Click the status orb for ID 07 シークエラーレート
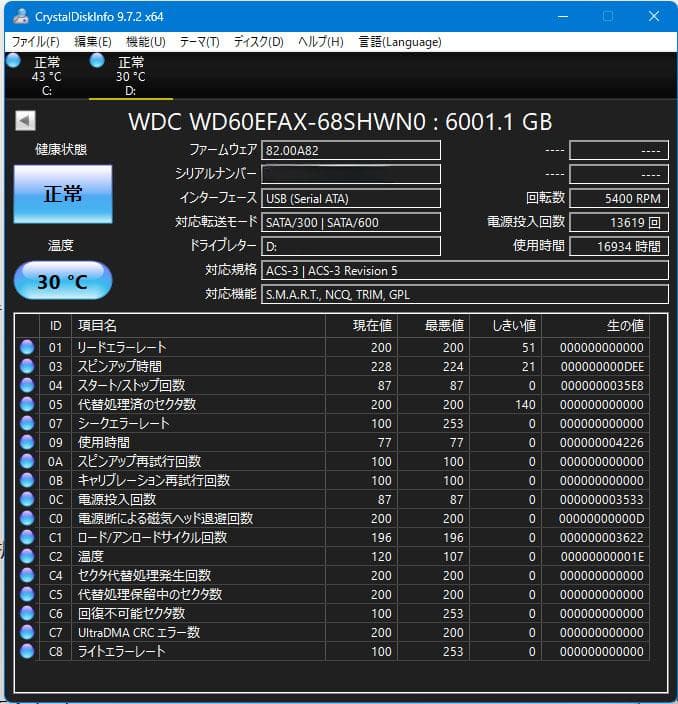 27,423
